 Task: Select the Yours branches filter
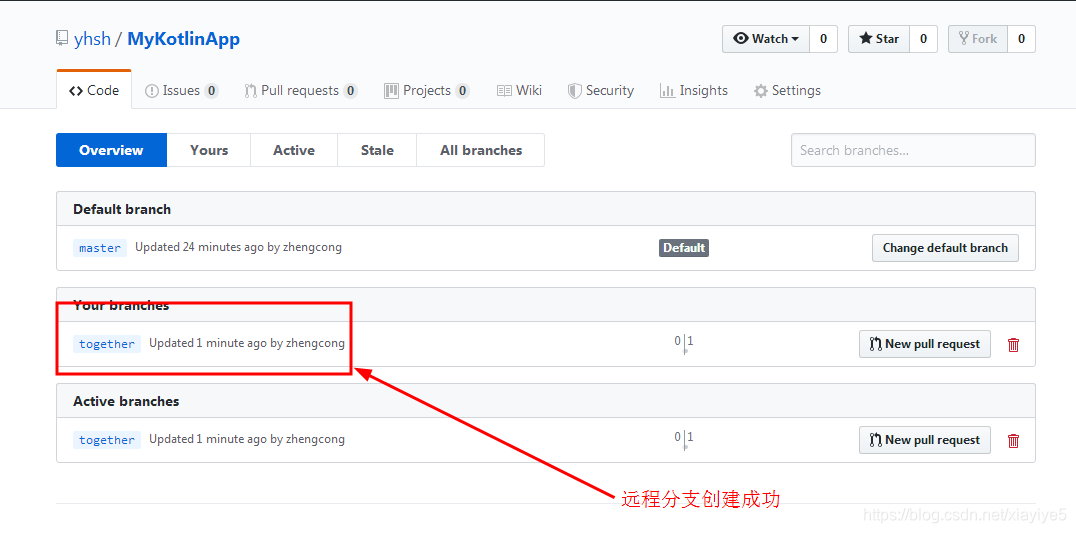tap(209, 150)
